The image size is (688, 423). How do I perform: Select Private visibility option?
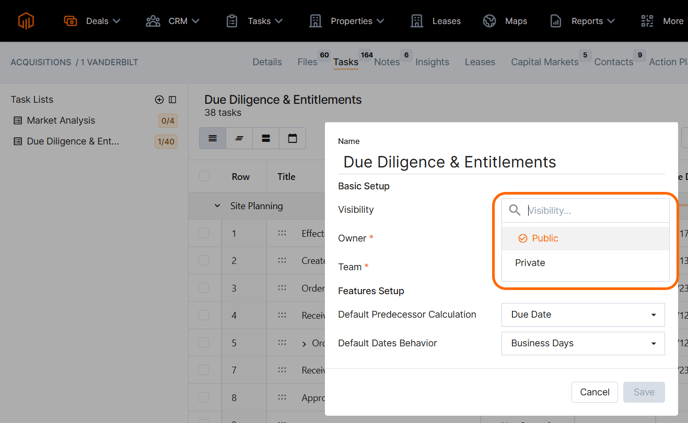click(x=530, y=263)
